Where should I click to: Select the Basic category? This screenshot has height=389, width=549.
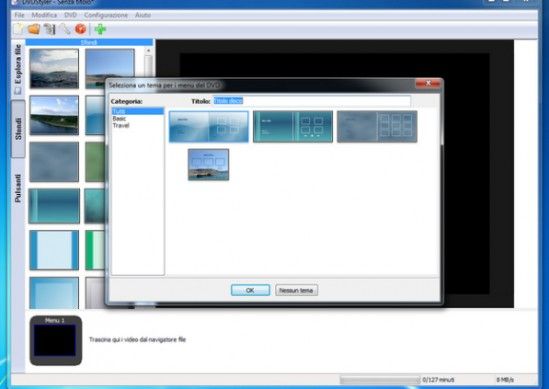(119, 119)
